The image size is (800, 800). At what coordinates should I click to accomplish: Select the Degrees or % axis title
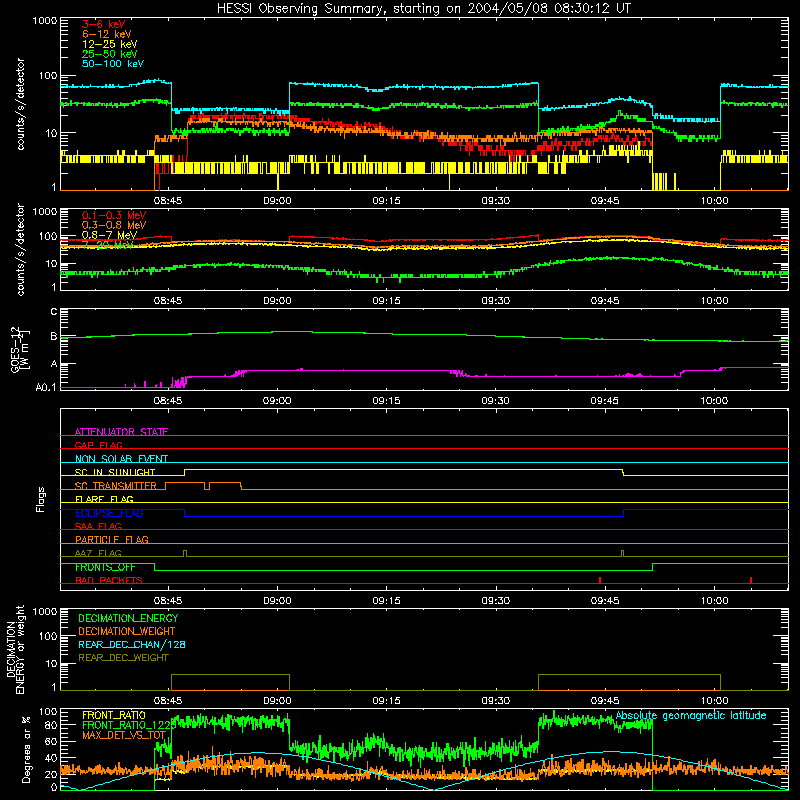tap(27, 749)
